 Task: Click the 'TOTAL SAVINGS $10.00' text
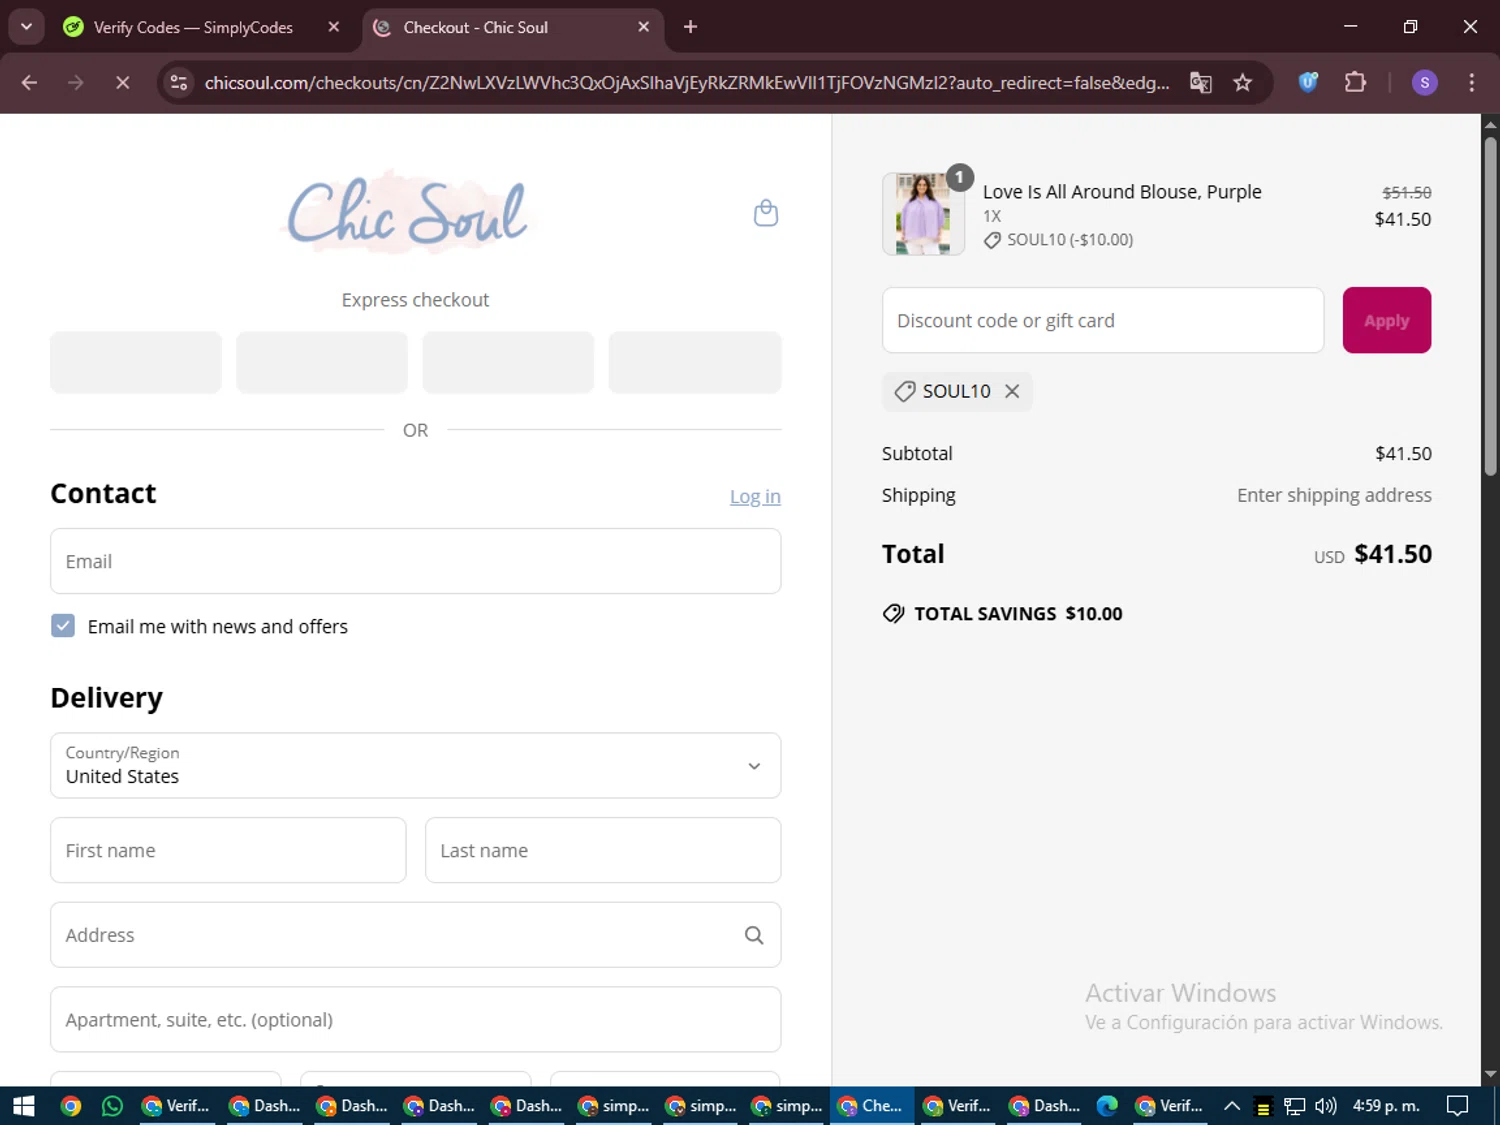pos(1018,614)
